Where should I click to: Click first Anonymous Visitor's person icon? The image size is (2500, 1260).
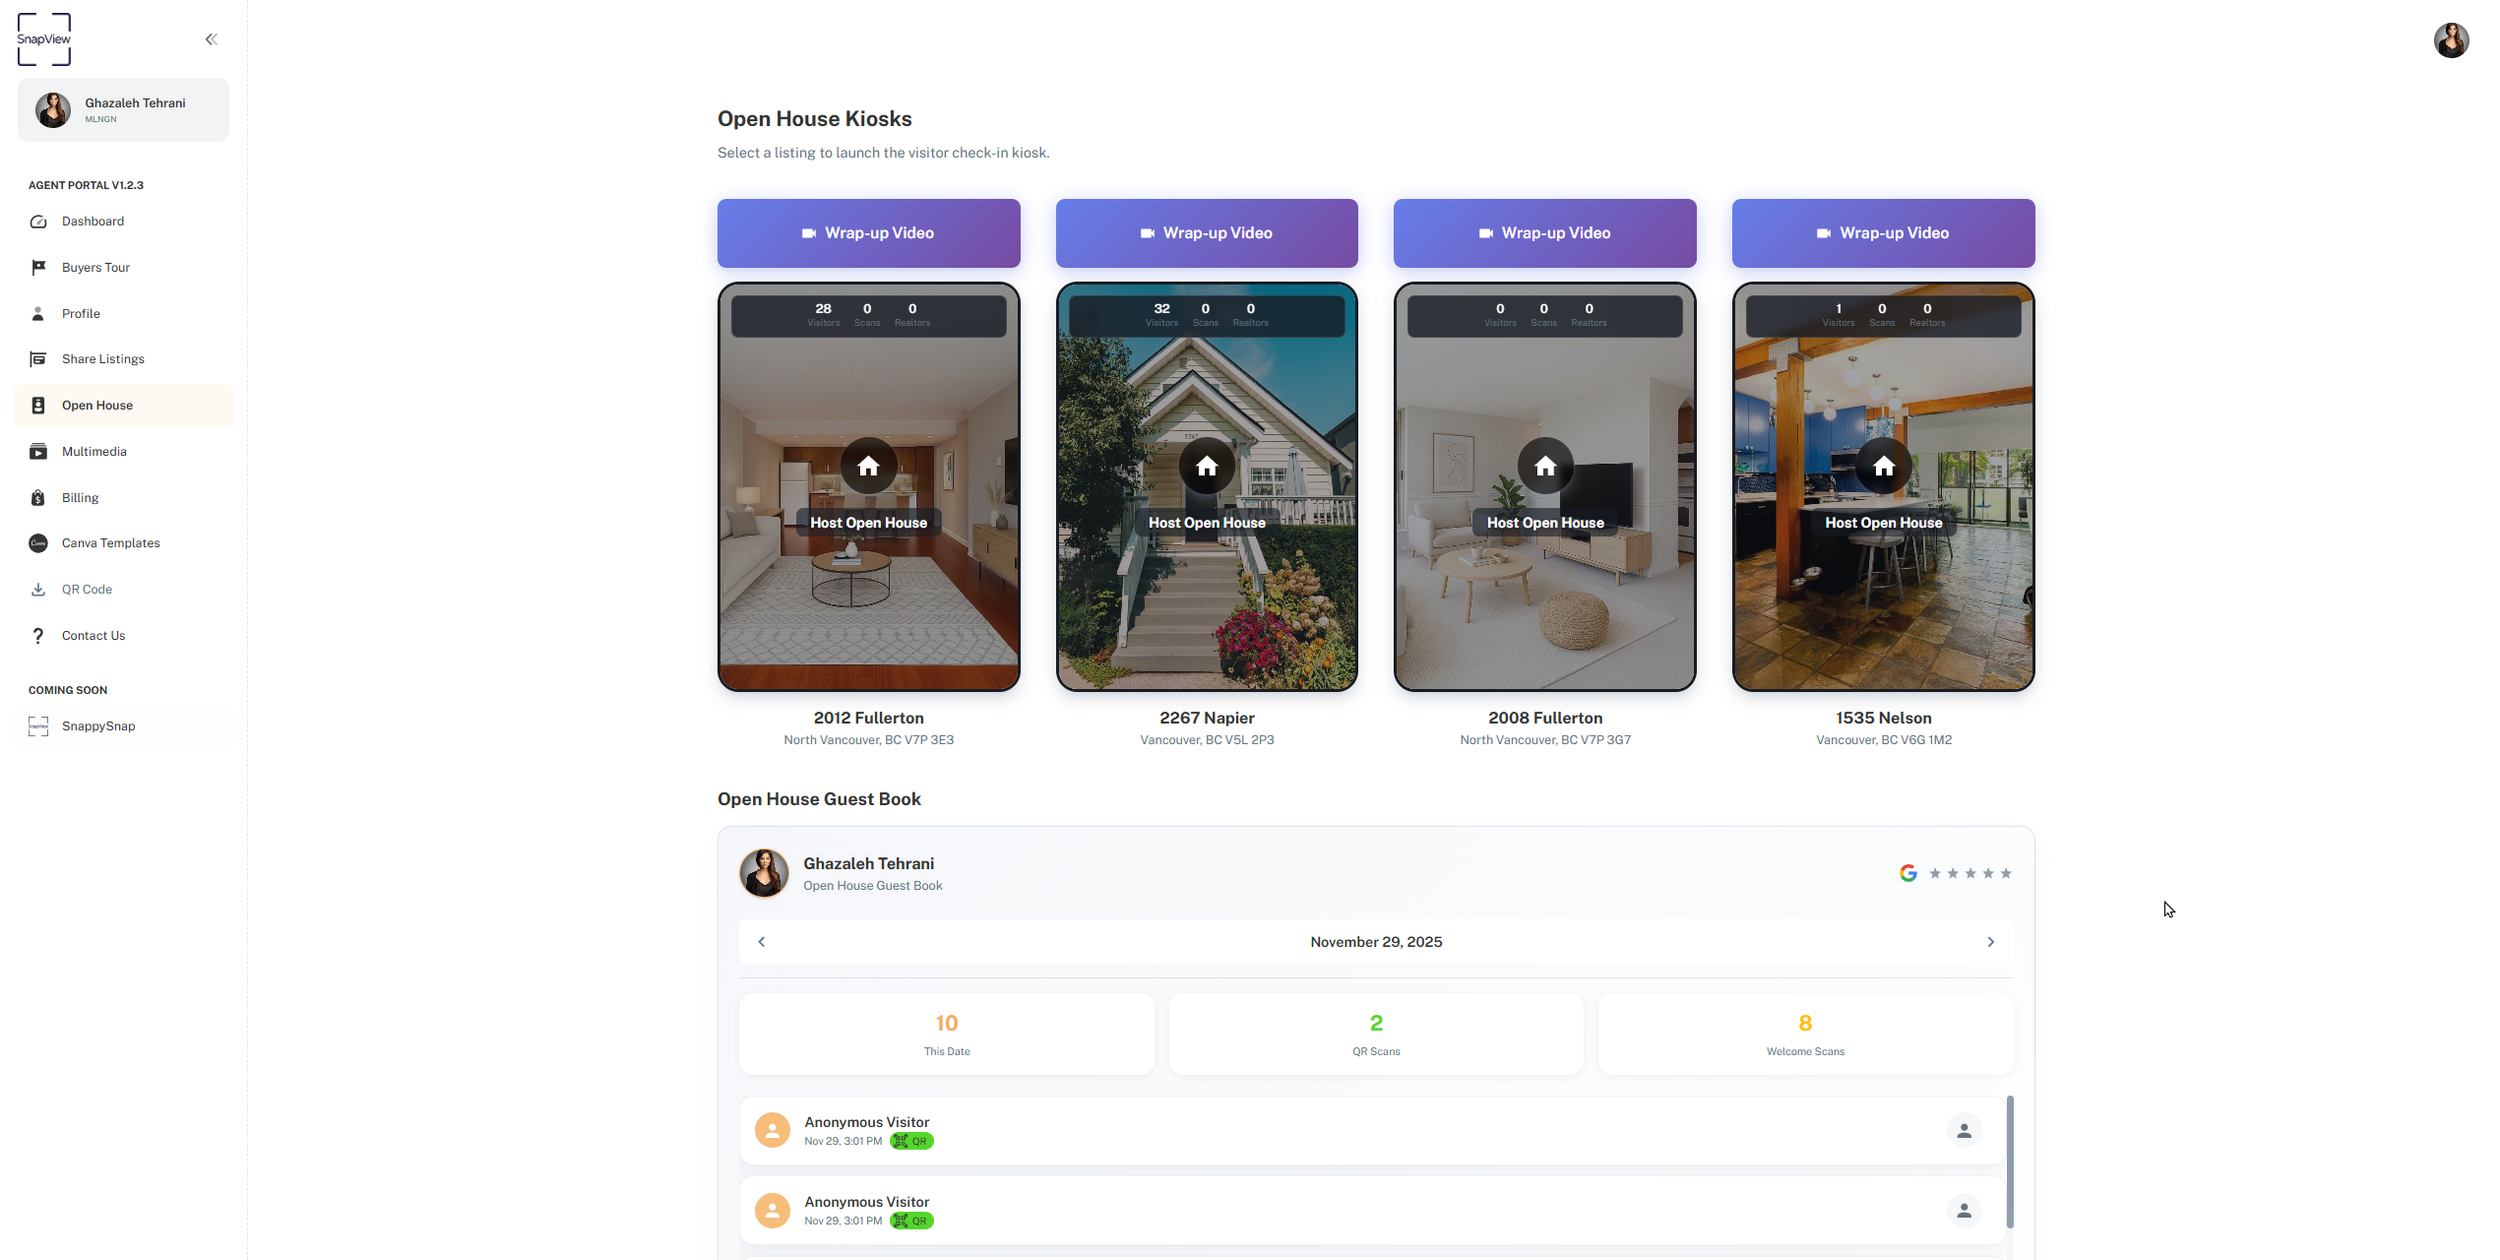coord(1963,1130)
